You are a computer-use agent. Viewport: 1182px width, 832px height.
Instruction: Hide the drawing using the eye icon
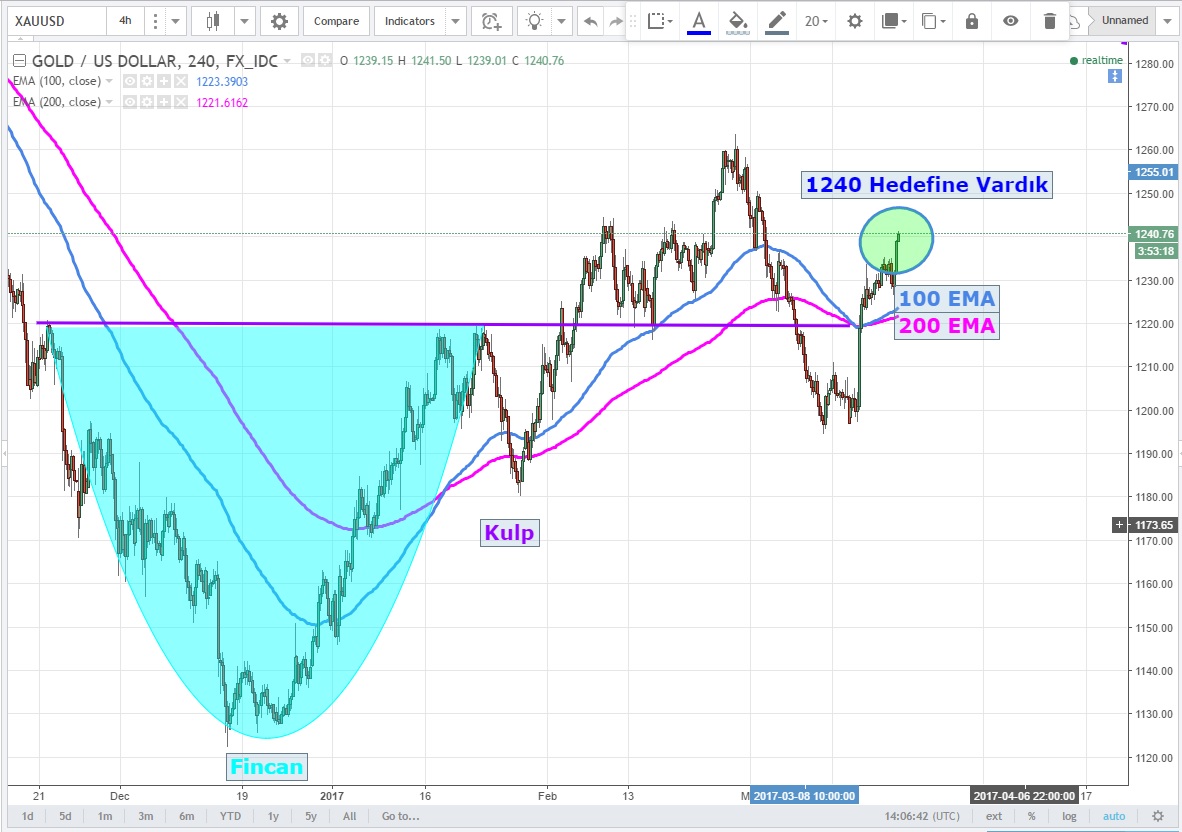pos(1011,21)
